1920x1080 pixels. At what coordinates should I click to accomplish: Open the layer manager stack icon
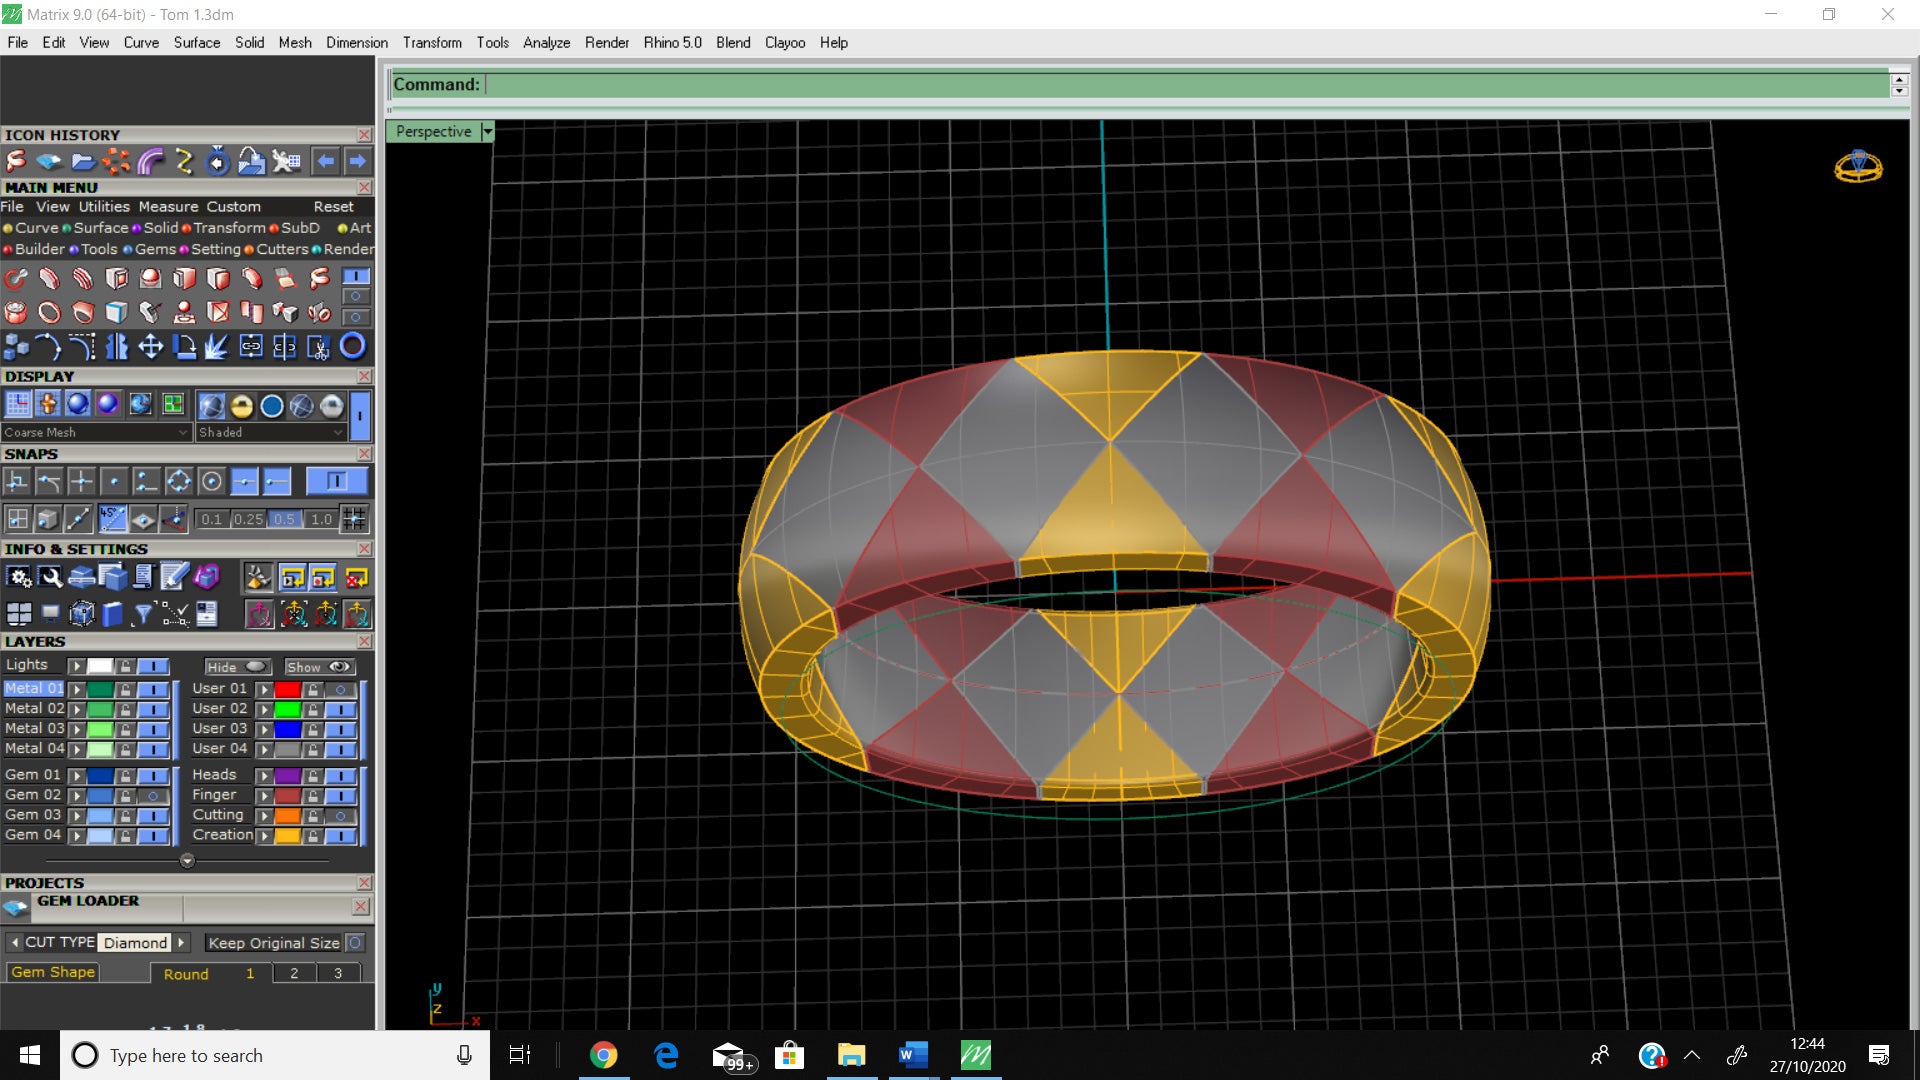click(82, 578)
